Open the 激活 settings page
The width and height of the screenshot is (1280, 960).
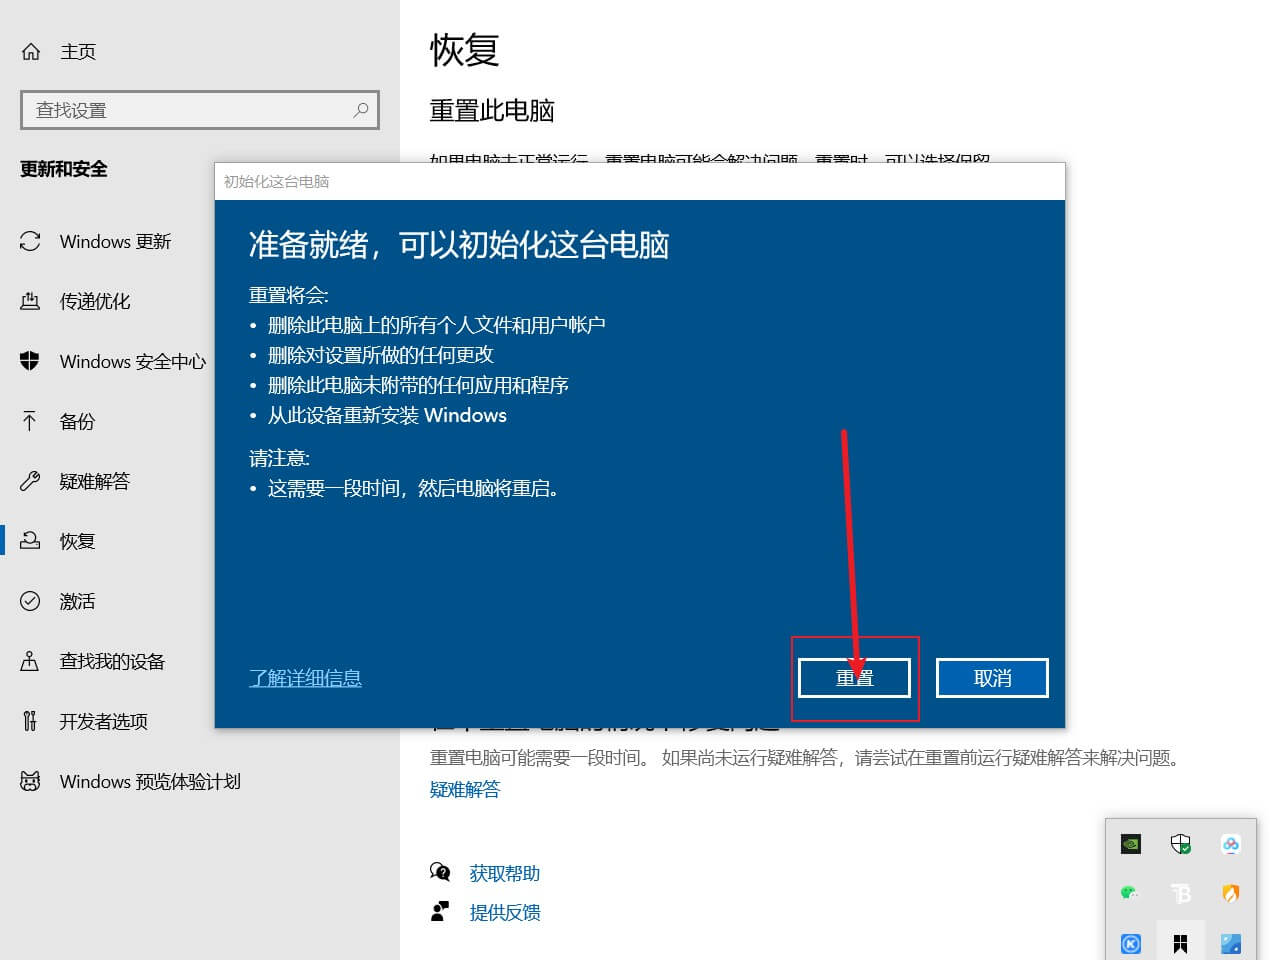tap(77, 602)
